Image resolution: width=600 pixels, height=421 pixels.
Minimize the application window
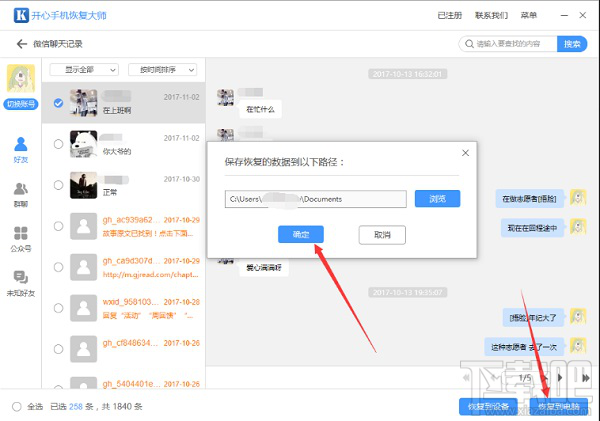point(564,15)
